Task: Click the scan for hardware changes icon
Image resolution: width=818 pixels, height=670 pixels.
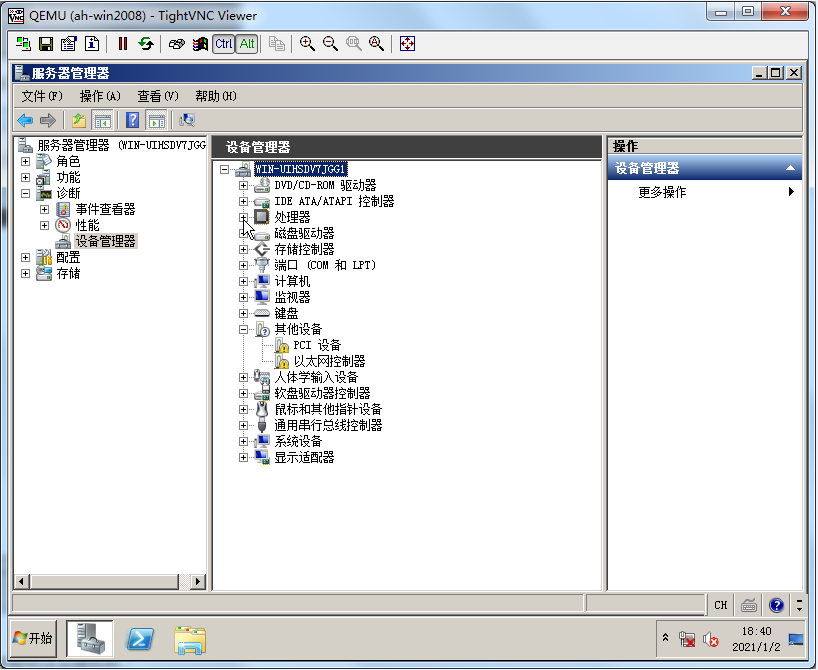Action: coord(187,120)
